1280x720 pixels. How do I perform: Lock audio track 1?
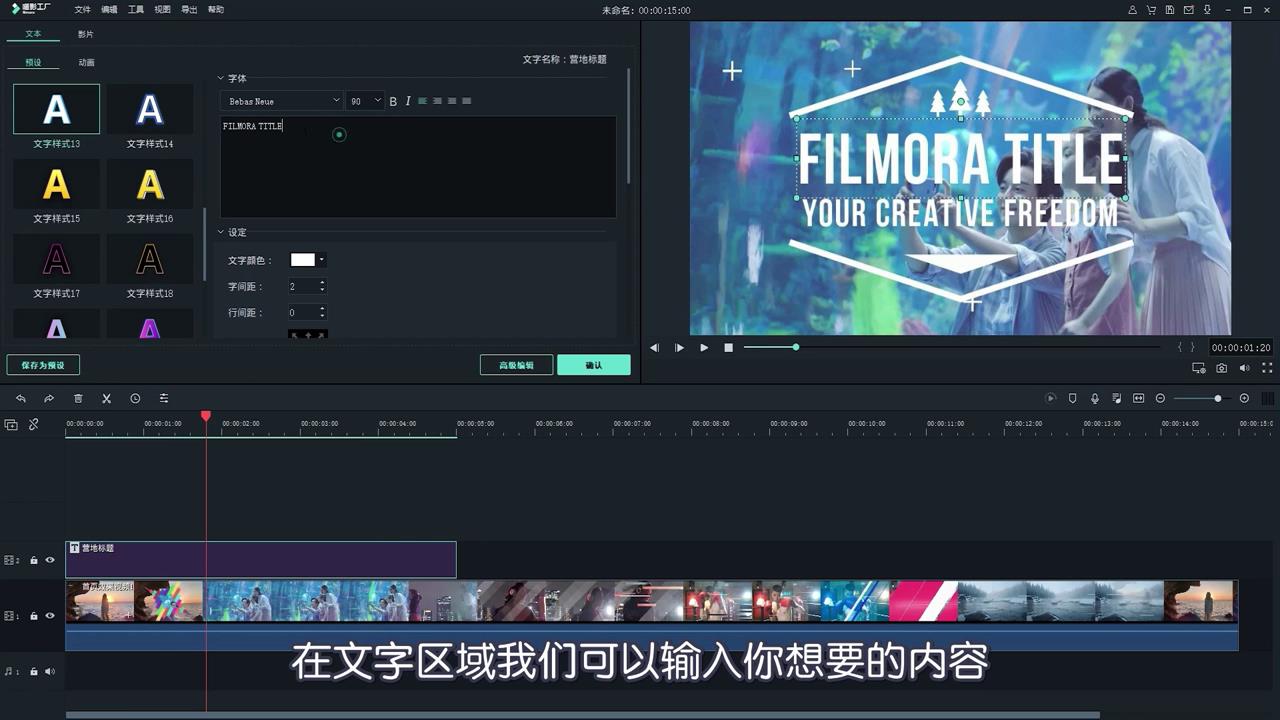point(34,672)
